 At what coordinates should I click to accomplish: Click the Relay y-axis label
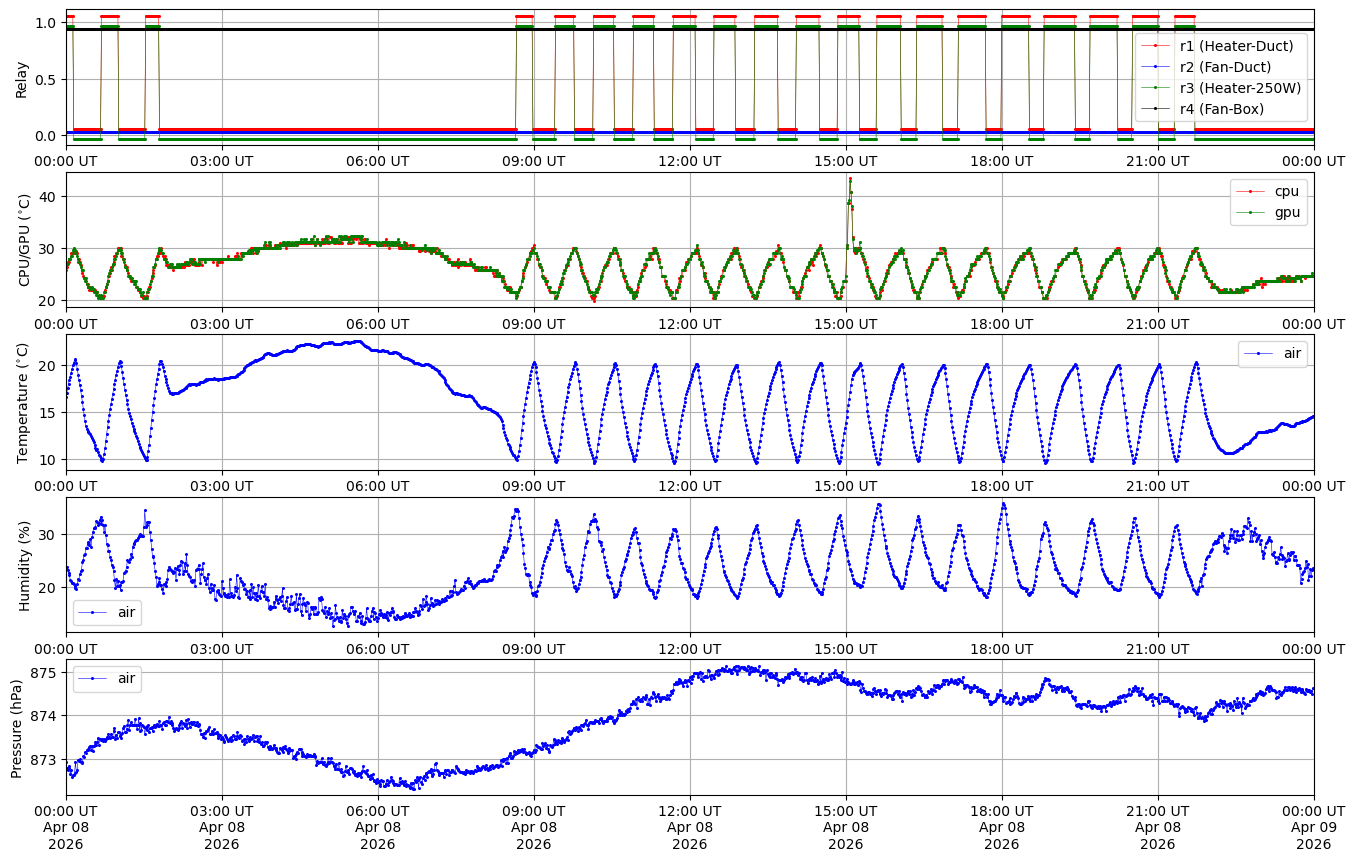coord(22,78)
